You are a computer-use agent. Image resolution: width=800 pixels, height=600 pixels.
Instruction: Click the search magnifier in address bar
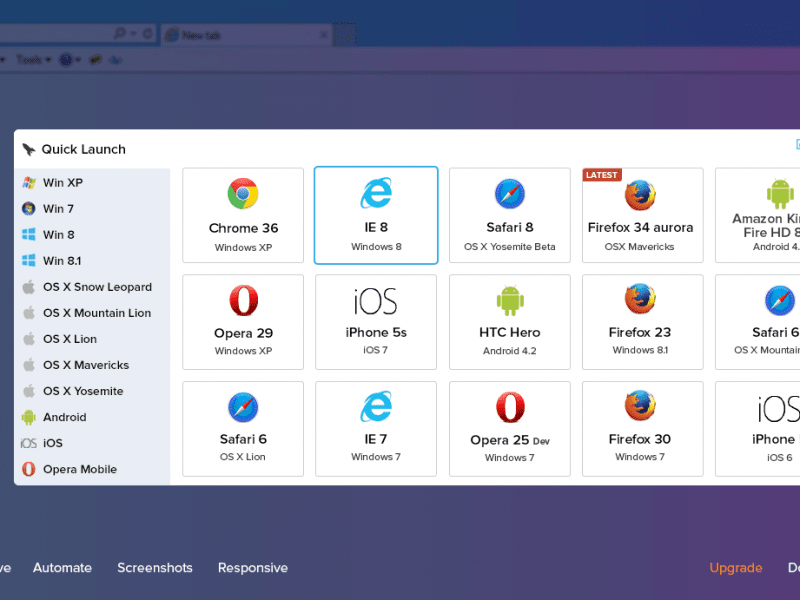pos(119,34)
